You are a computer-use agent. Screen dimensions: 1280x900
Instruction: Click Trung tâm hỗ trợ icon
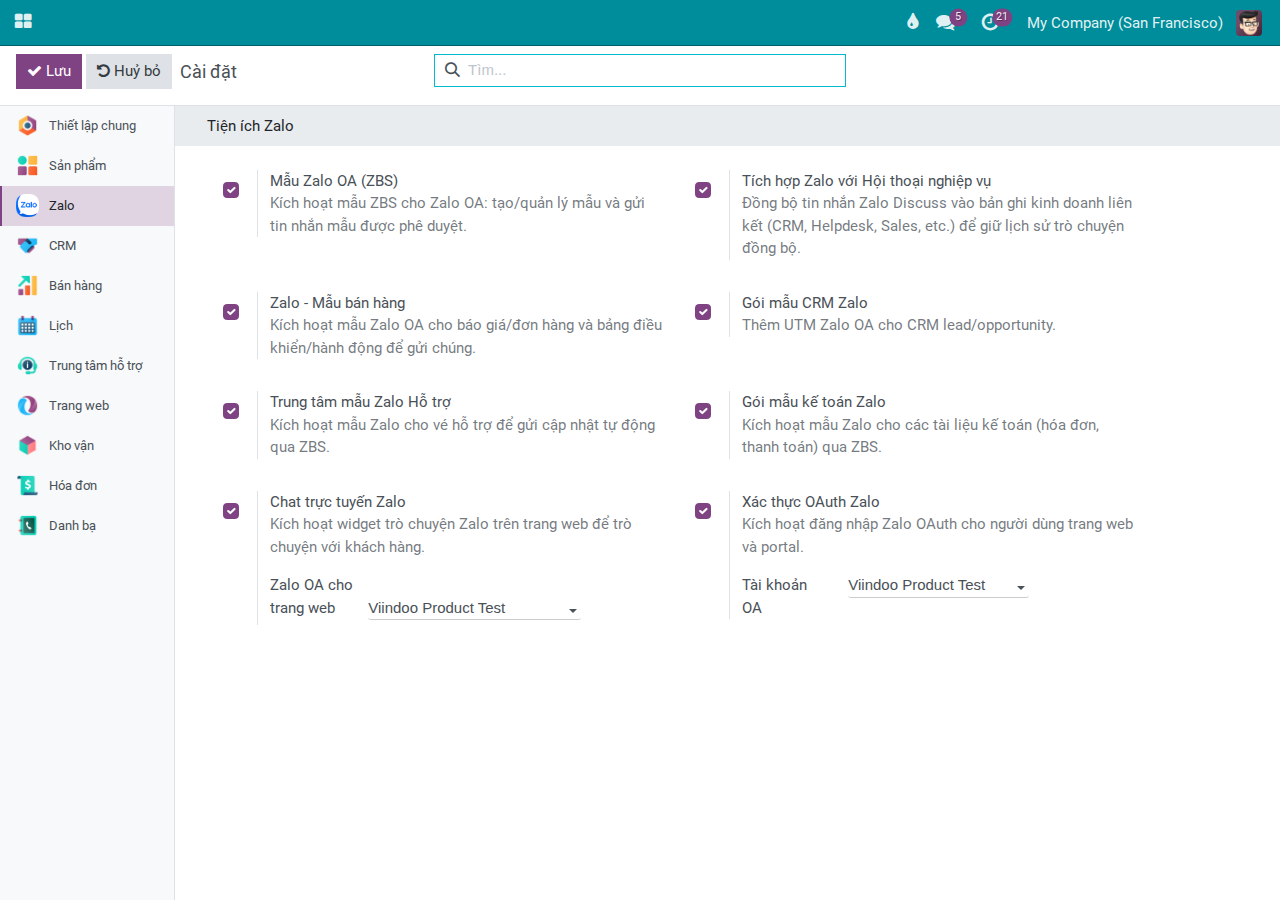(x=27, y=366)
